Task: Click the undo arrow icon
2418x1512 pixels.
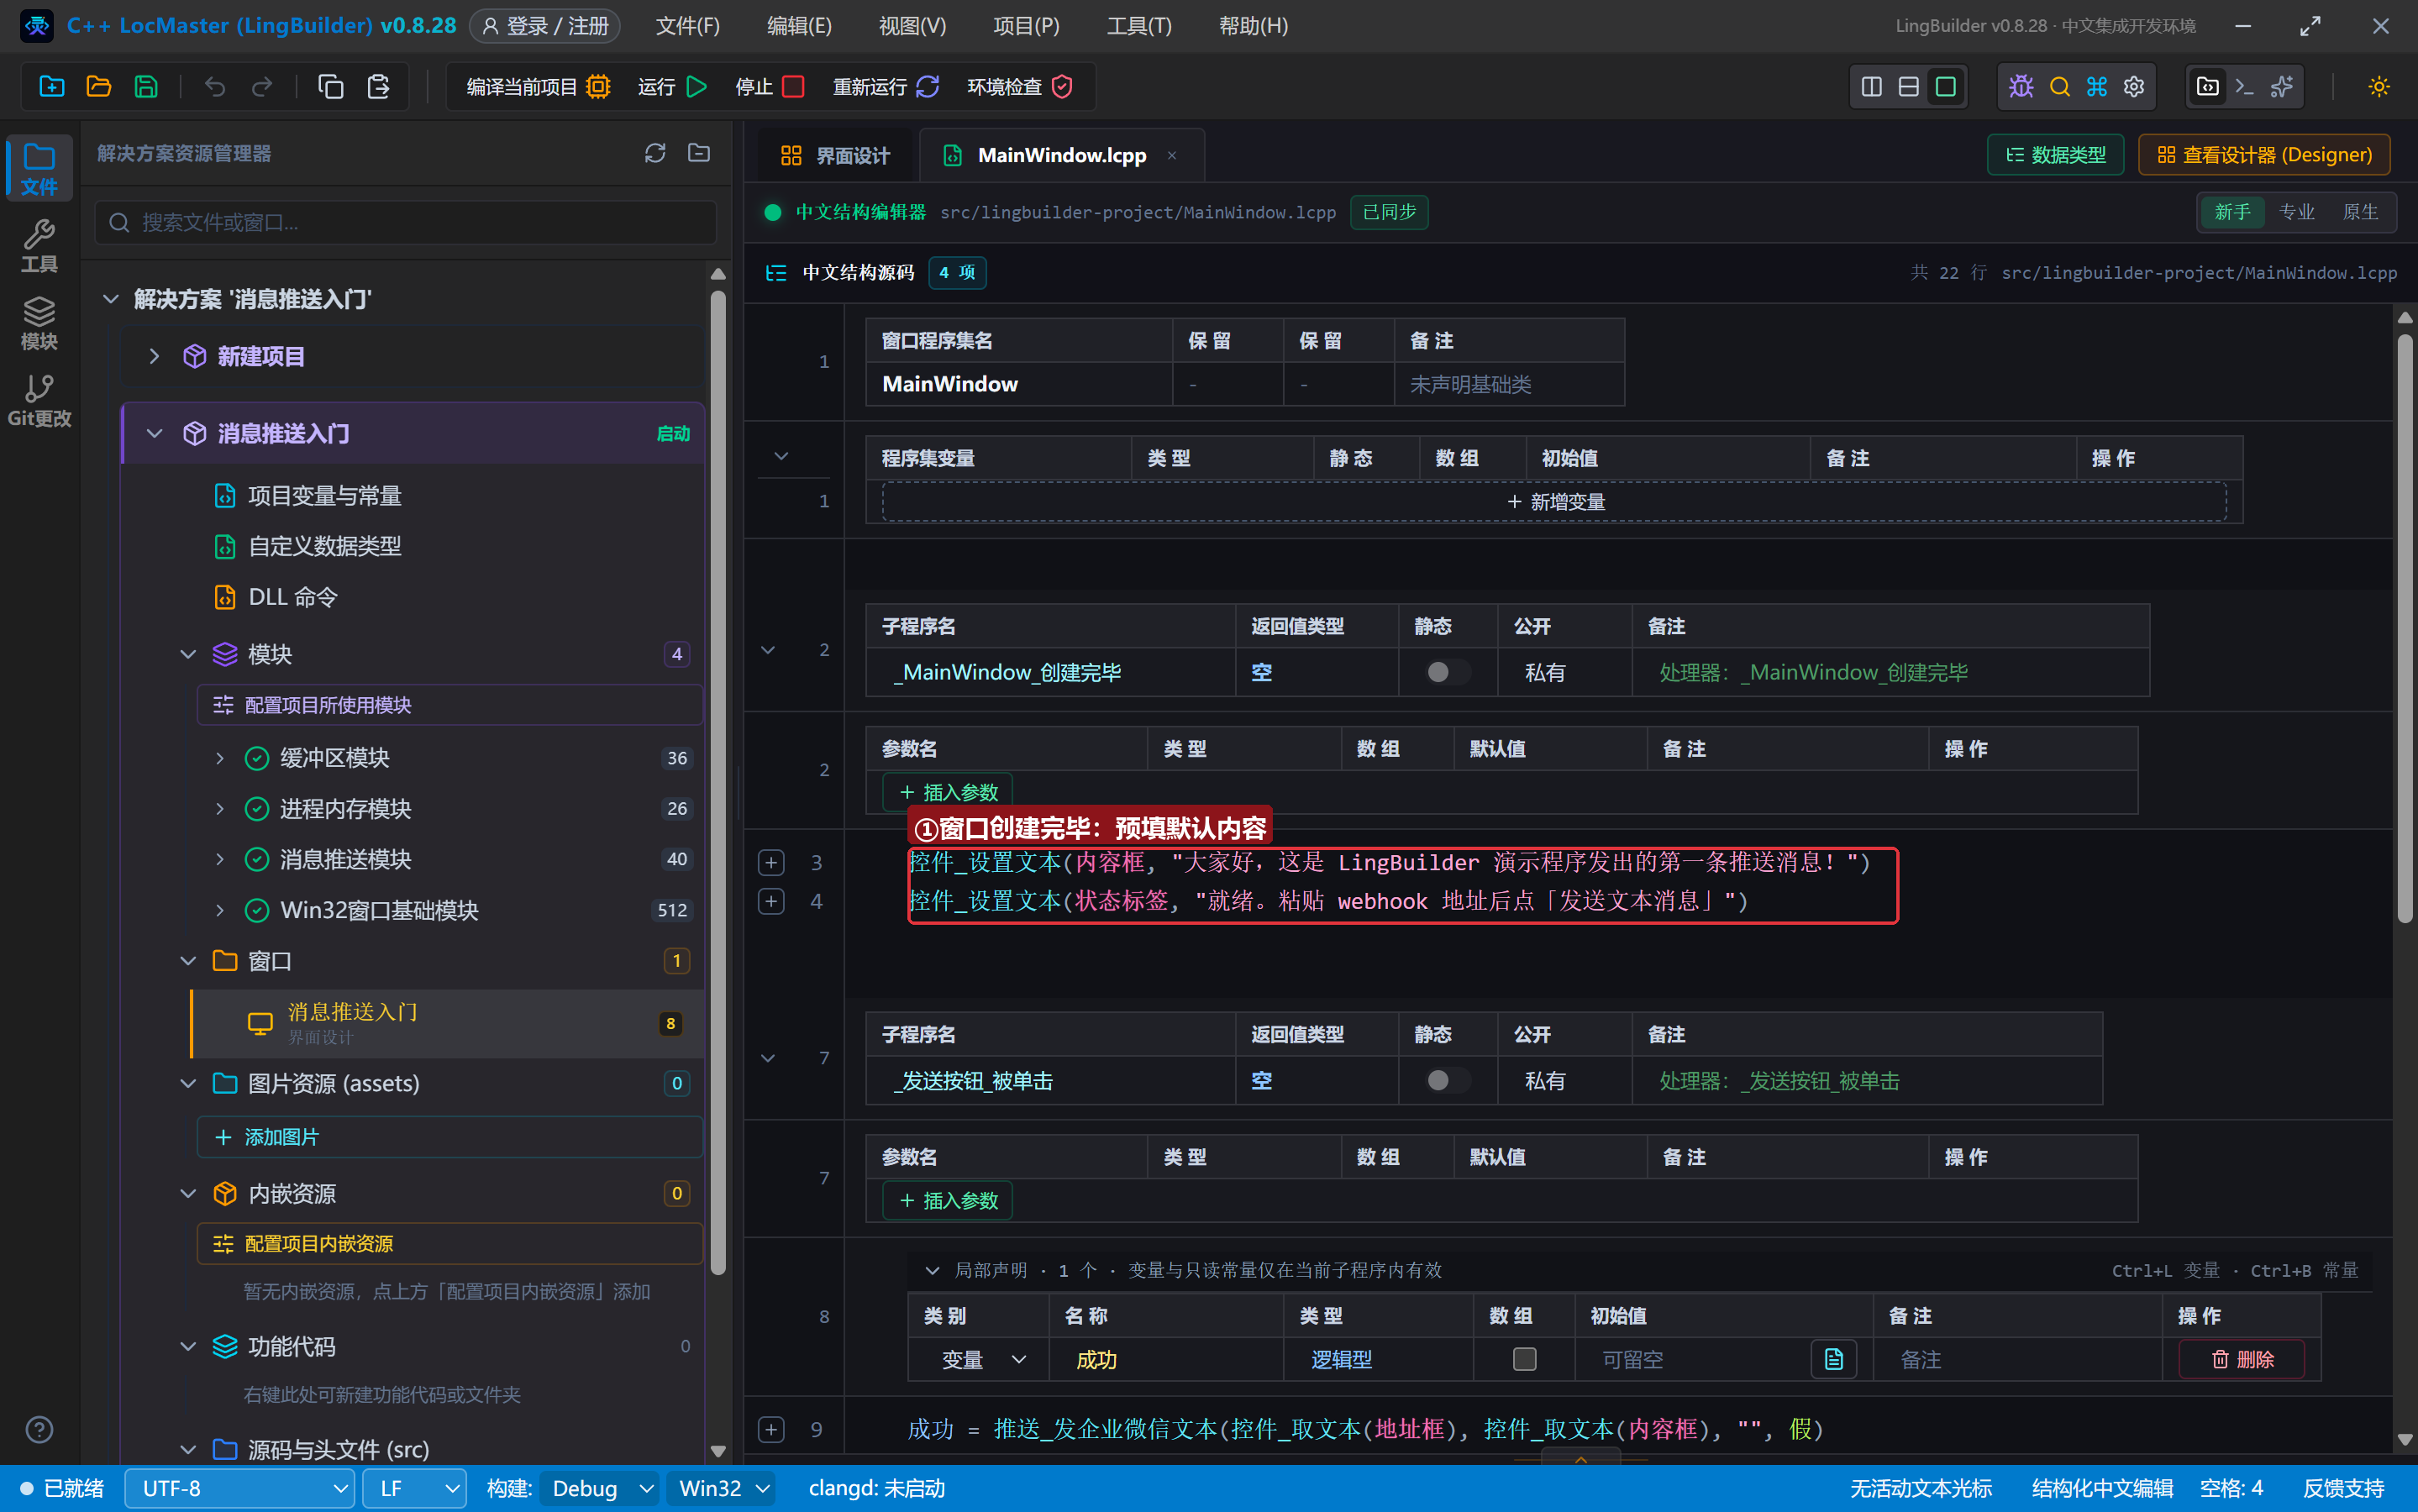Action: coord(215,87)
